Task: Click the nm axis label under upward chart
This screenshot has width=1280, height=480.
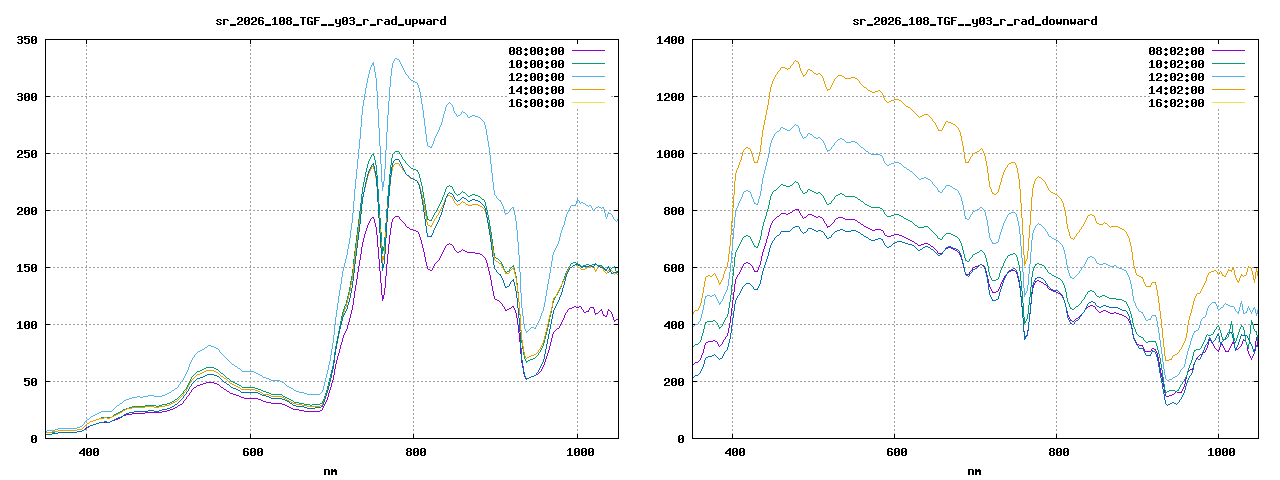Action: (x=331, y=471)
